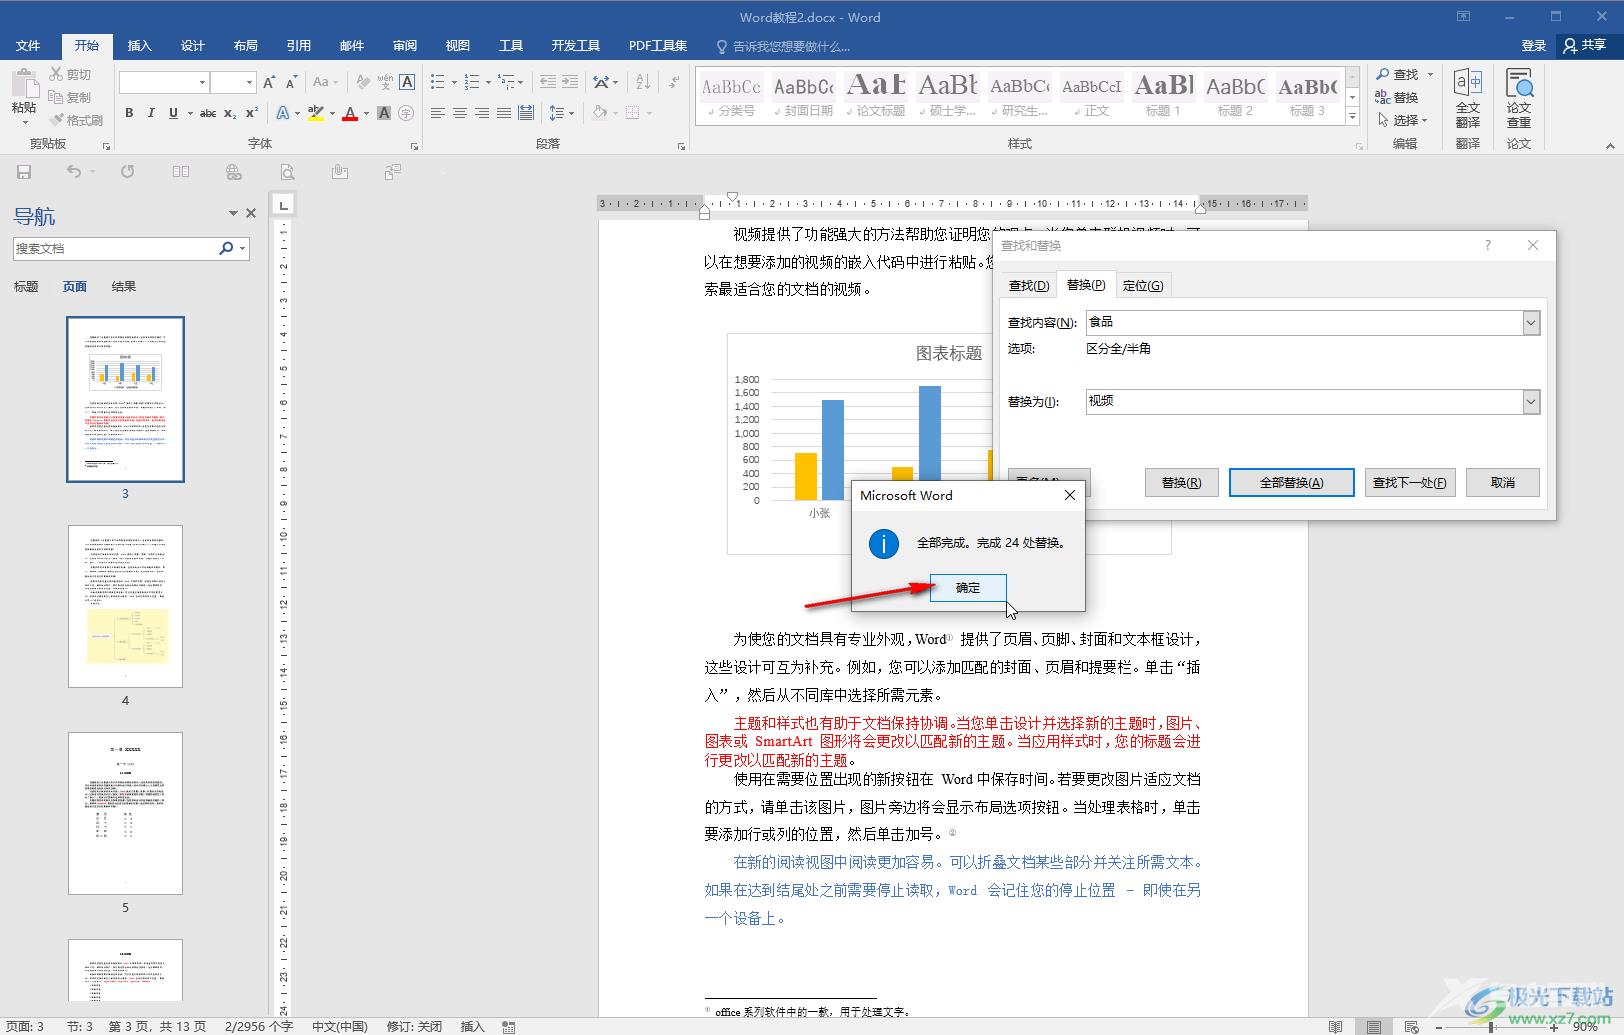
Task: Switch to Print Layout view in status bar
Action: coord(1374,1026)
